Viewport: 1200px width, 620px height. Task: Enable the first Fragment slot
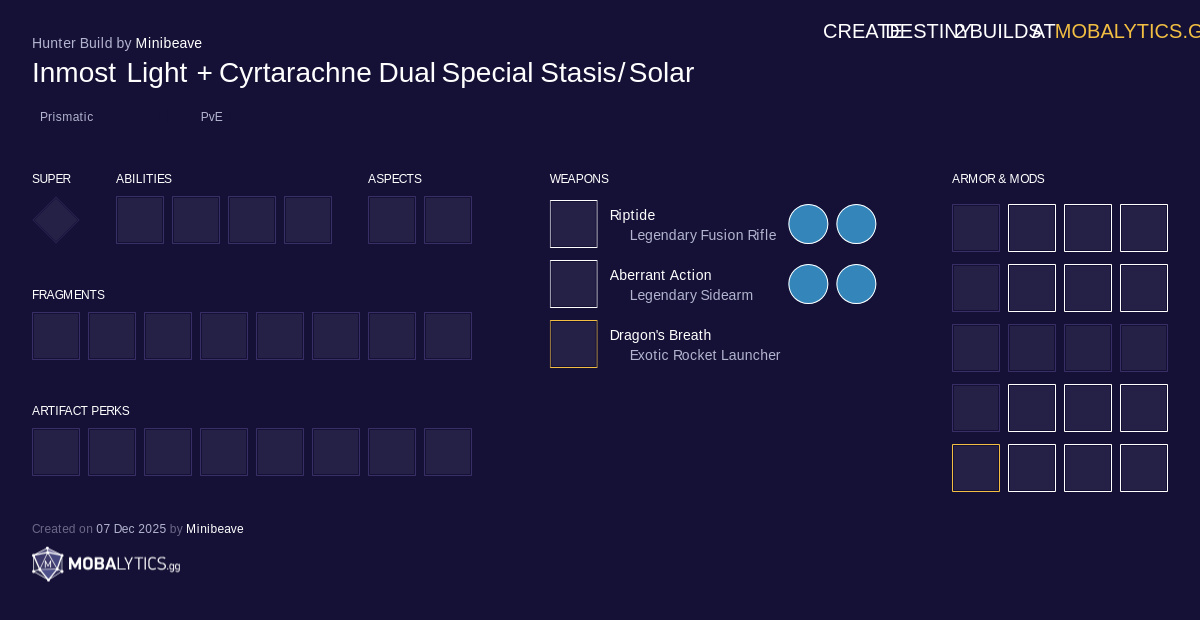[x=55, y=336]
